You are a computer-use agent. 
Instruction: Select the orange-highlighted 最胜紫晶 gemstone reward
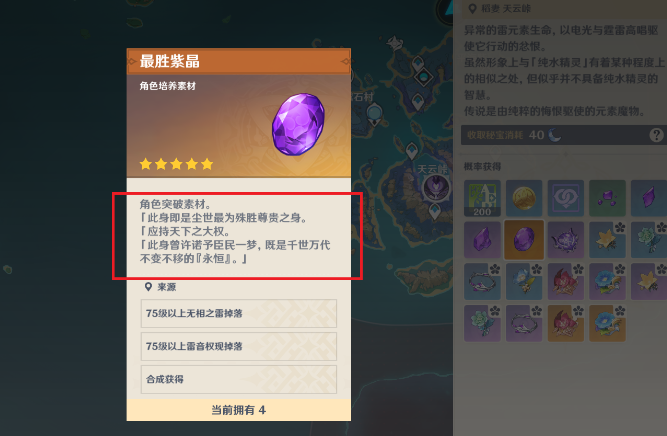[x=524, y=240]
